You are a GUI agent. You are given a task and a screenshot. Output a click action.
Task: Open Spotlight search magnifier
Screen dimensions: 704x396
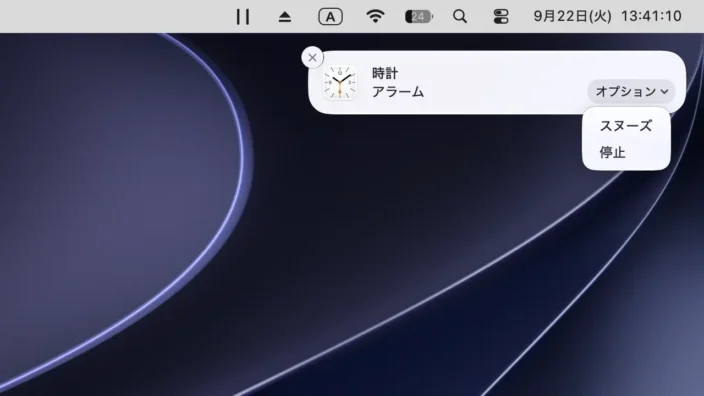[x=460, y=17]
